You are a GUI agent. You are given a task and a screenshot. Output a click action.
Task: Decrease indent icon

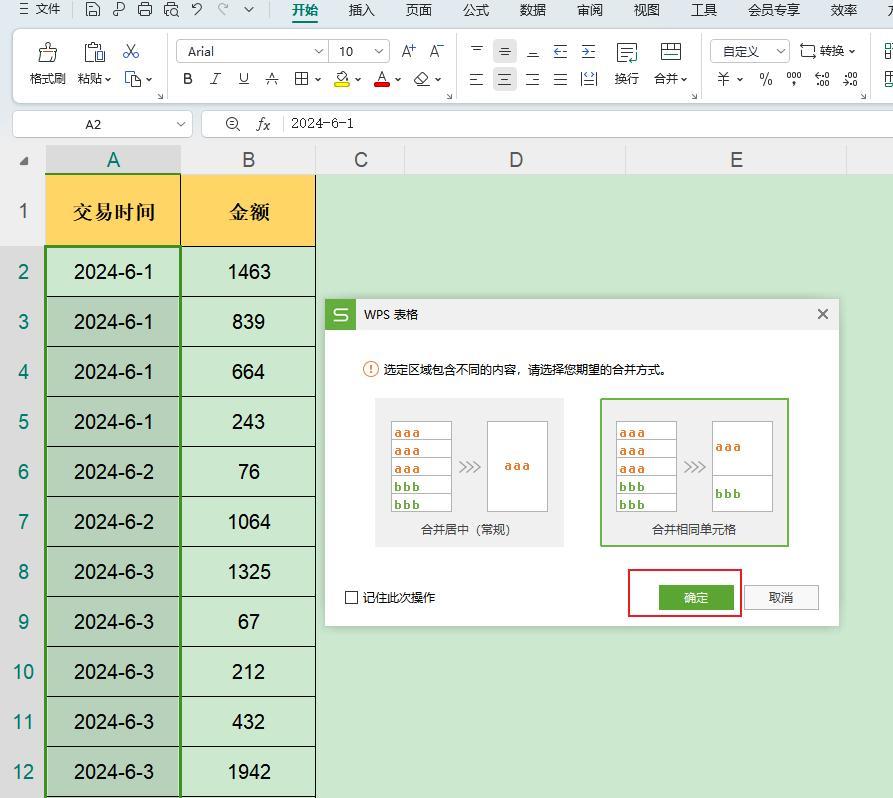tap(560, 51)
